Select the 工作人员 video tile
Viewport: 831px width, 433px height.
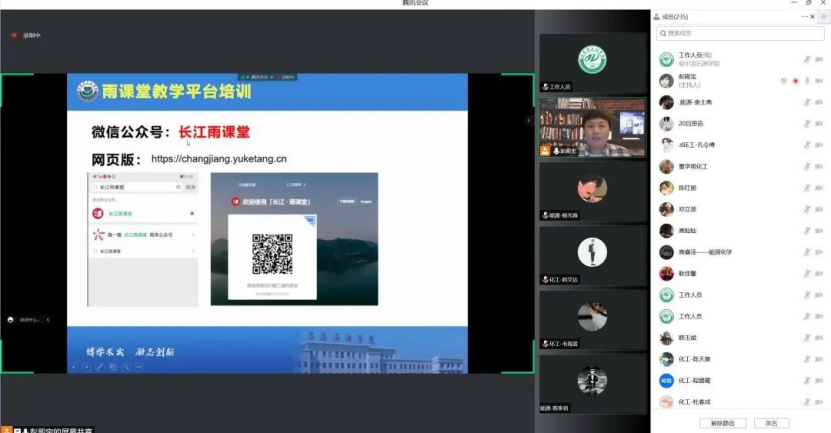click(x=593, y=63)
